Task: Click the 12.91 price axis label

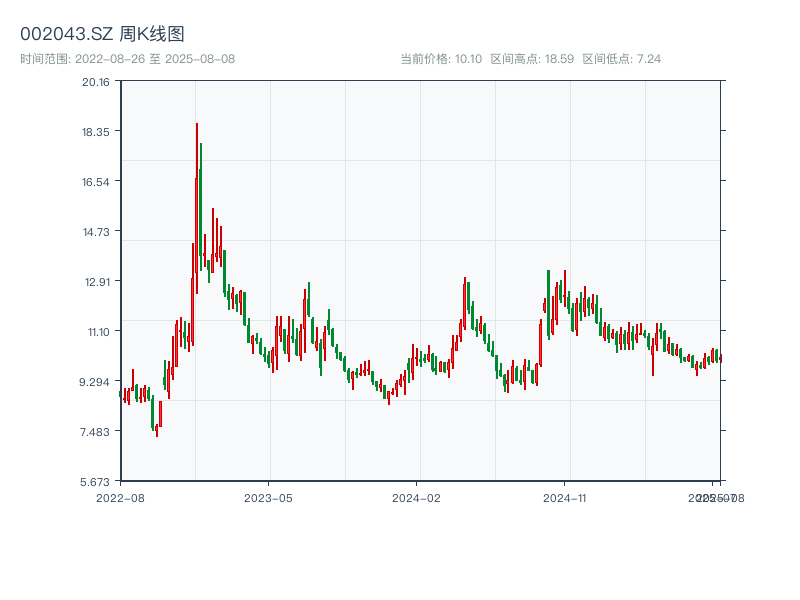Action: pos(96,282)
